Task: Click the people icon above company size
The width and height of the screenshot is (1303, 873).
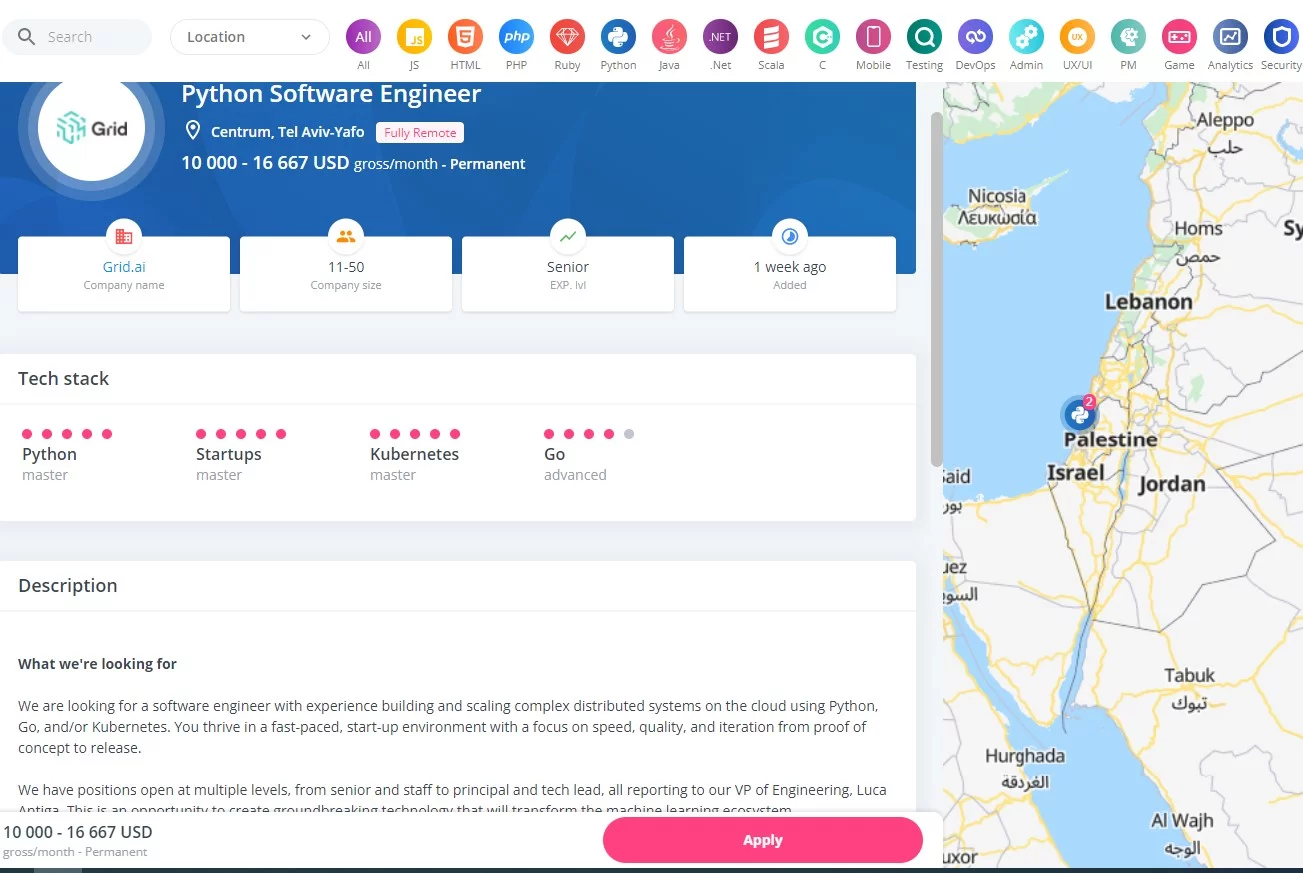Action: point(346,237)
